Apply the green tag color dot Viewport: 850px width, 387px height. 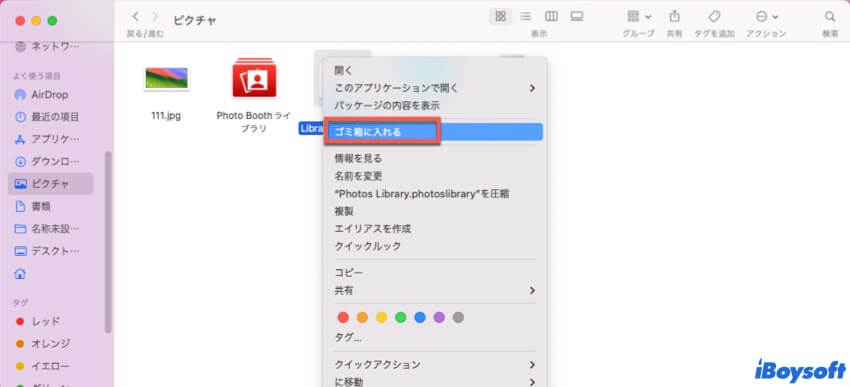401,318
